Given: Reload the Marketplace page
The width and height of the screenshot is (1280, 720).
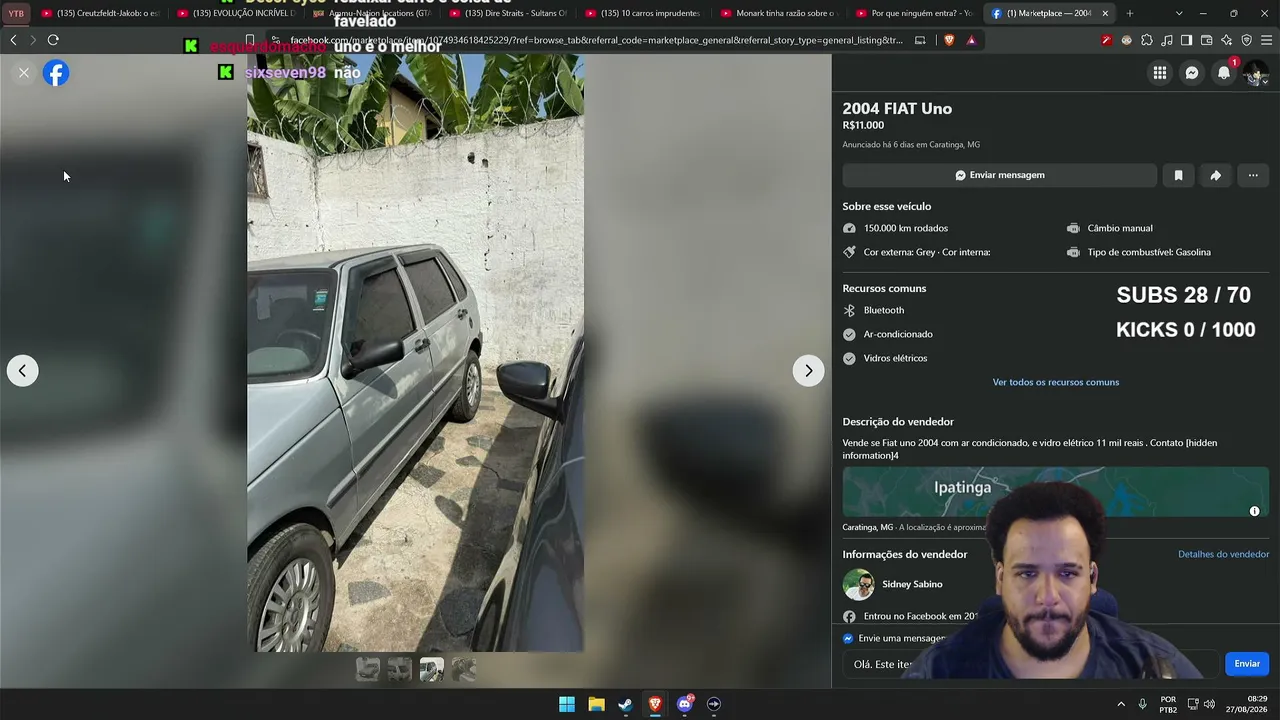Looking at the screenshot, I should pyautogui.click(x=53, y=40).
